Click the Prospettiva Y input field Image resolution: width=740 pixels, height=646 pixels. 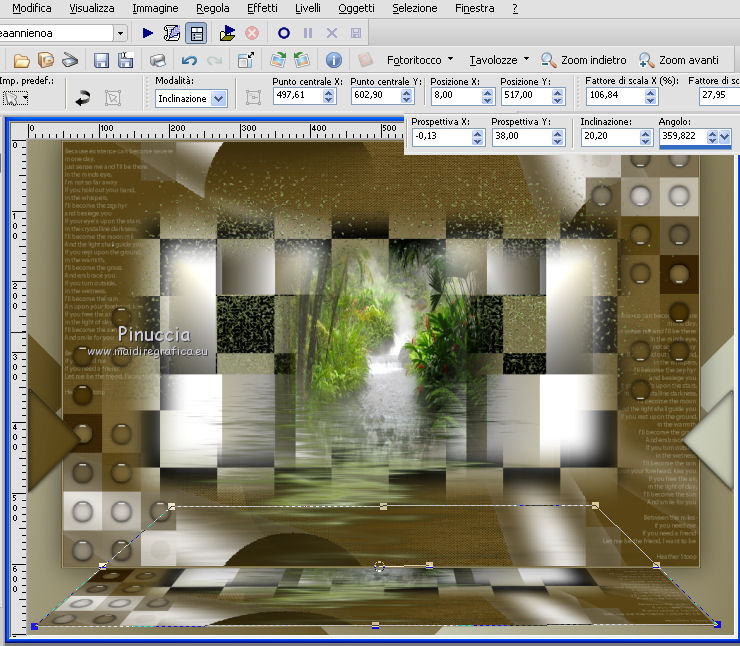(x=517, y=137)
